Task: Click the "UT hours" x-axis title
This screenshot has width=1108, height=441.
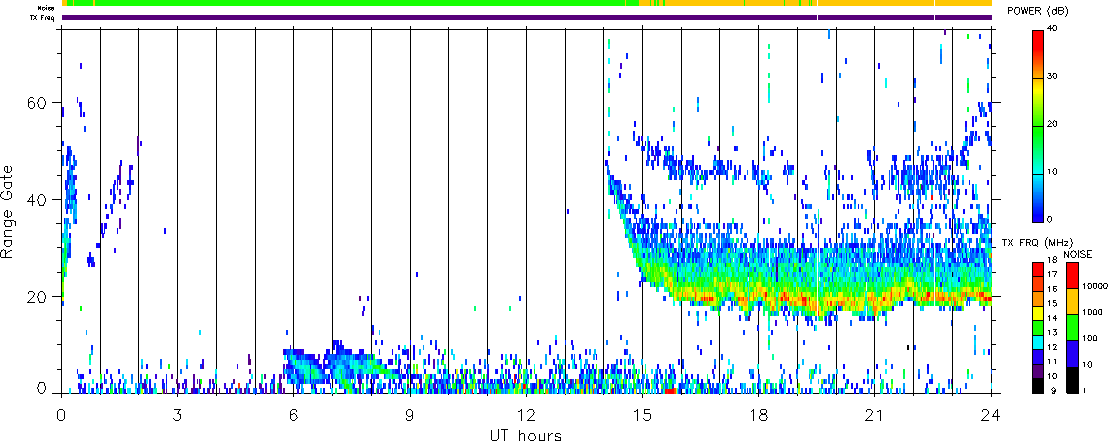Action: (x=526, y=434)
